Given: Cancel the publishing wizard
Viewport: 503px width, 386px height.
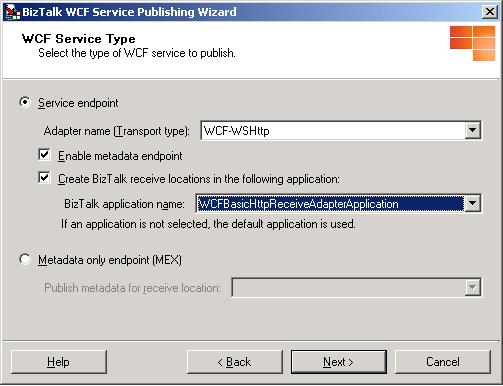Looking at the screenshot, I should click(443, 362).
